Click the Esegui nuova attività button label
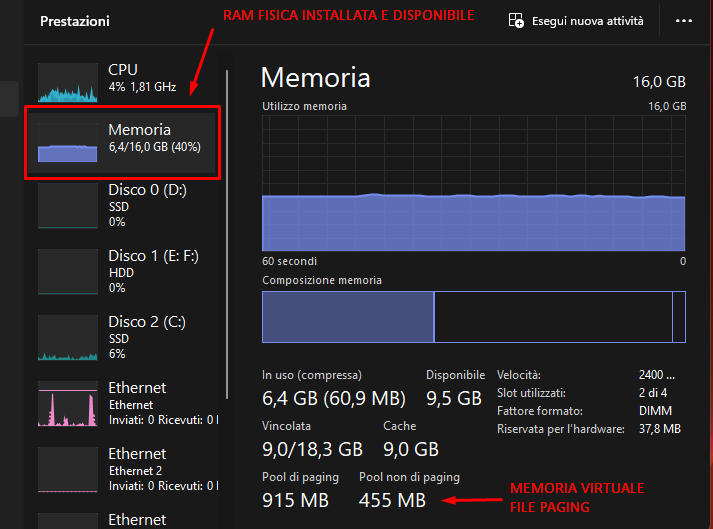 coord(587,21)
